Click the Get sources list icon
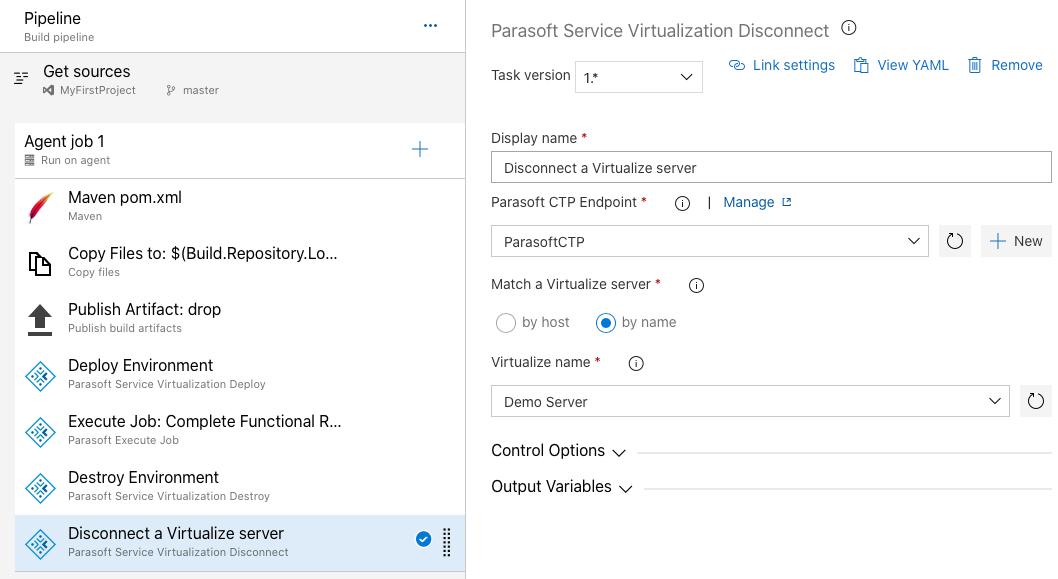Image resolution: width=1058 pixels, height=579 pixels. pos(21,78)
